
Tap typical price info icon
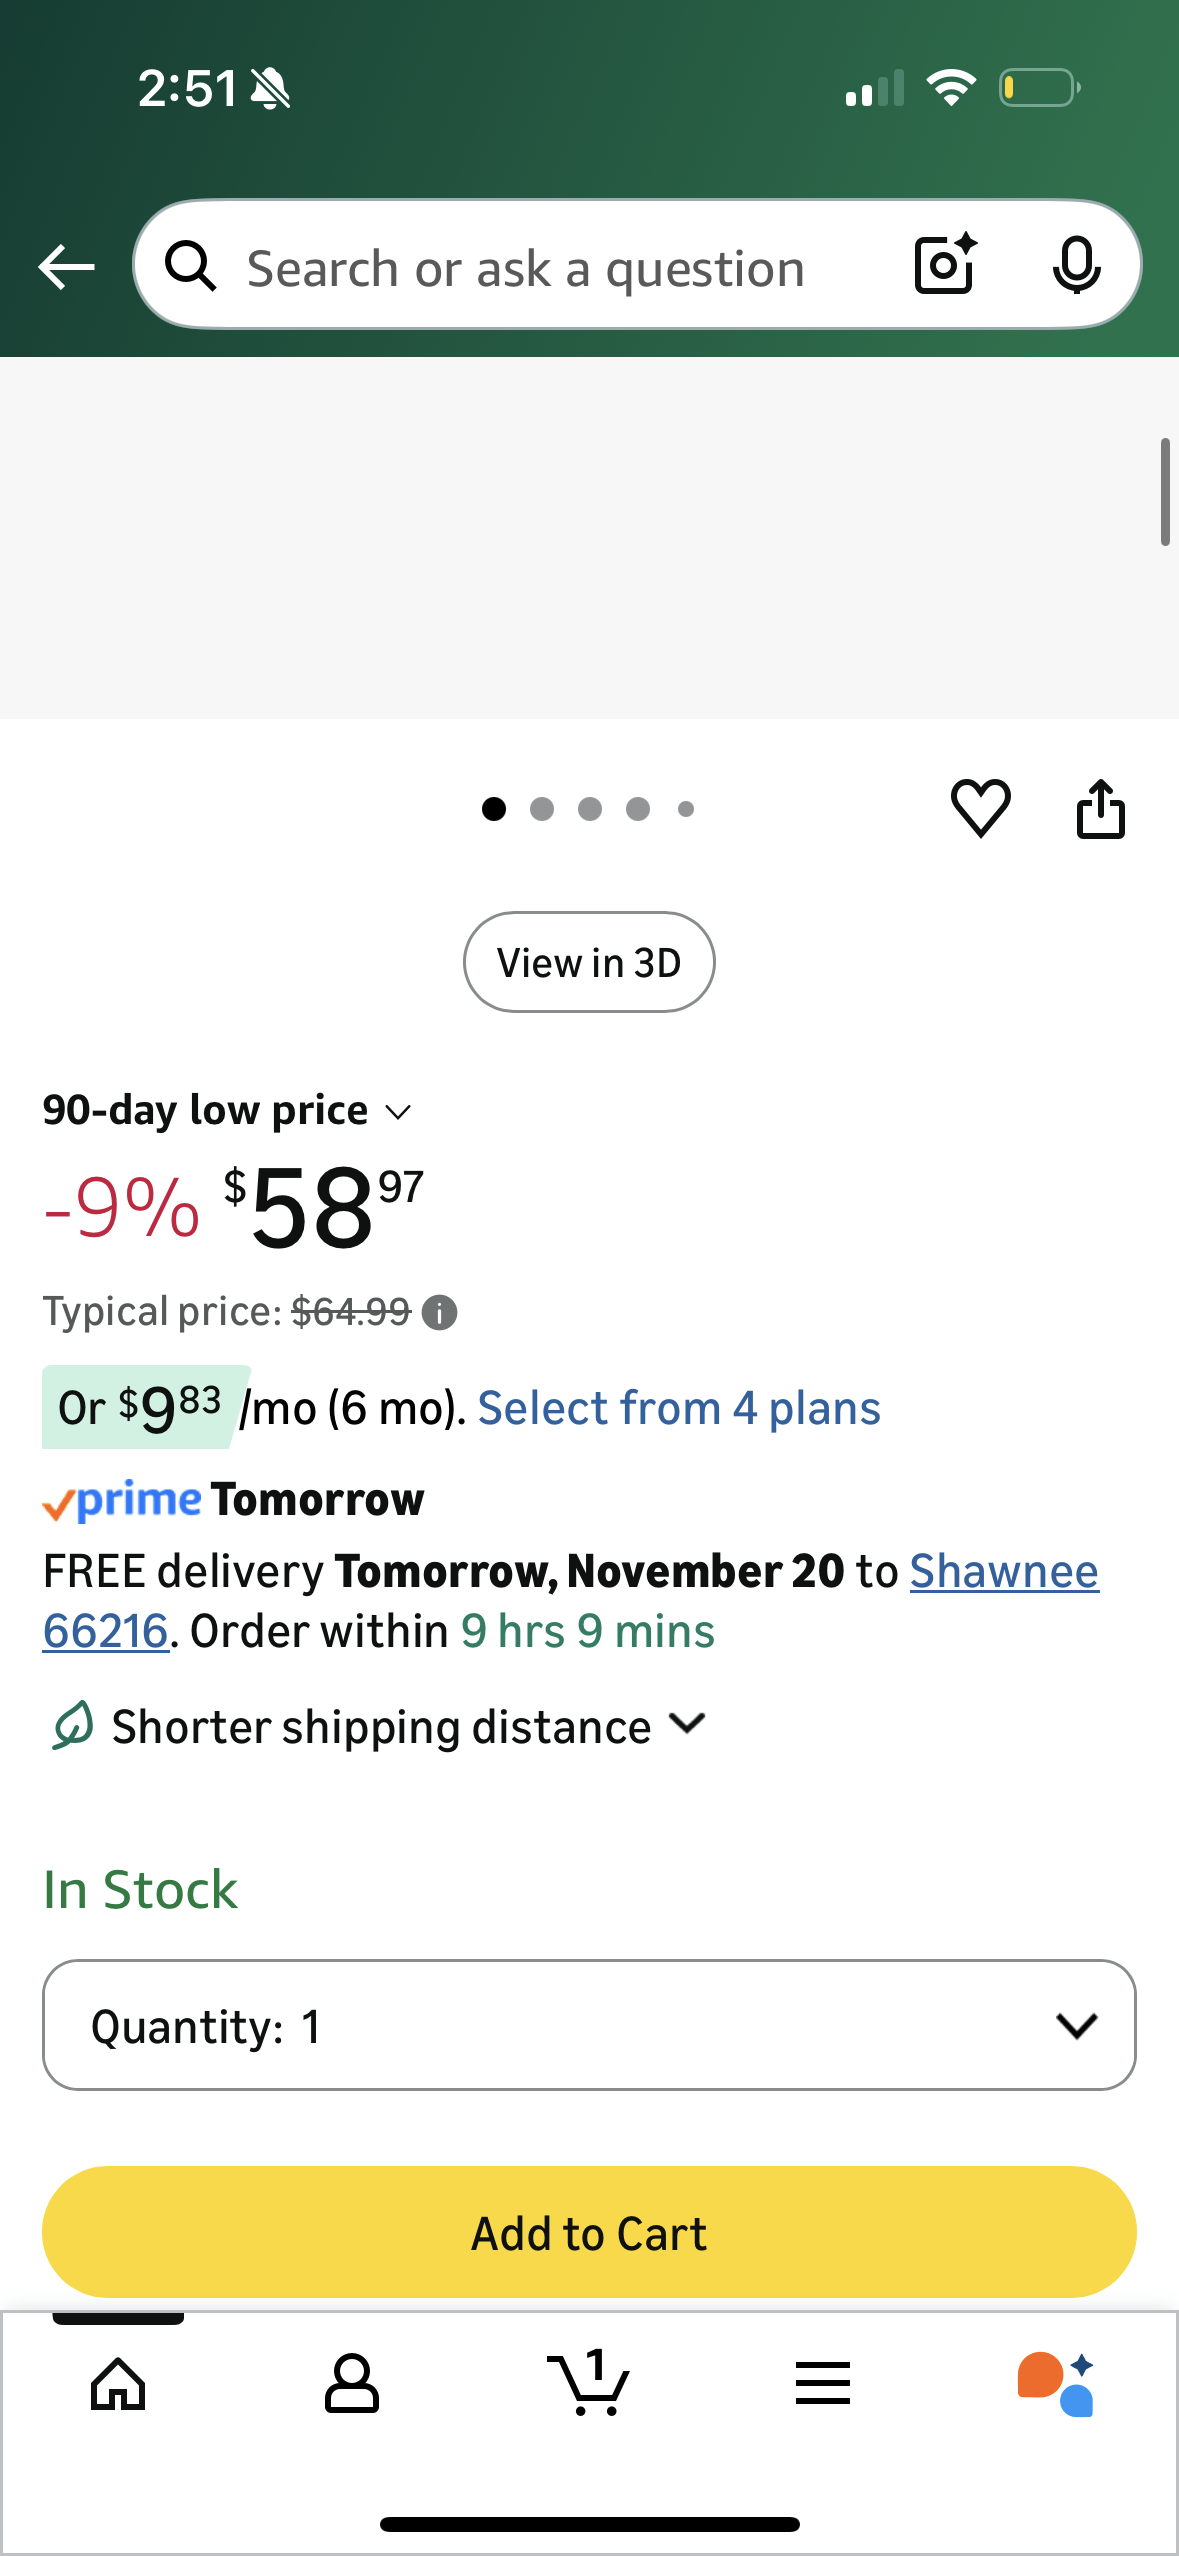pos(439,1312)
